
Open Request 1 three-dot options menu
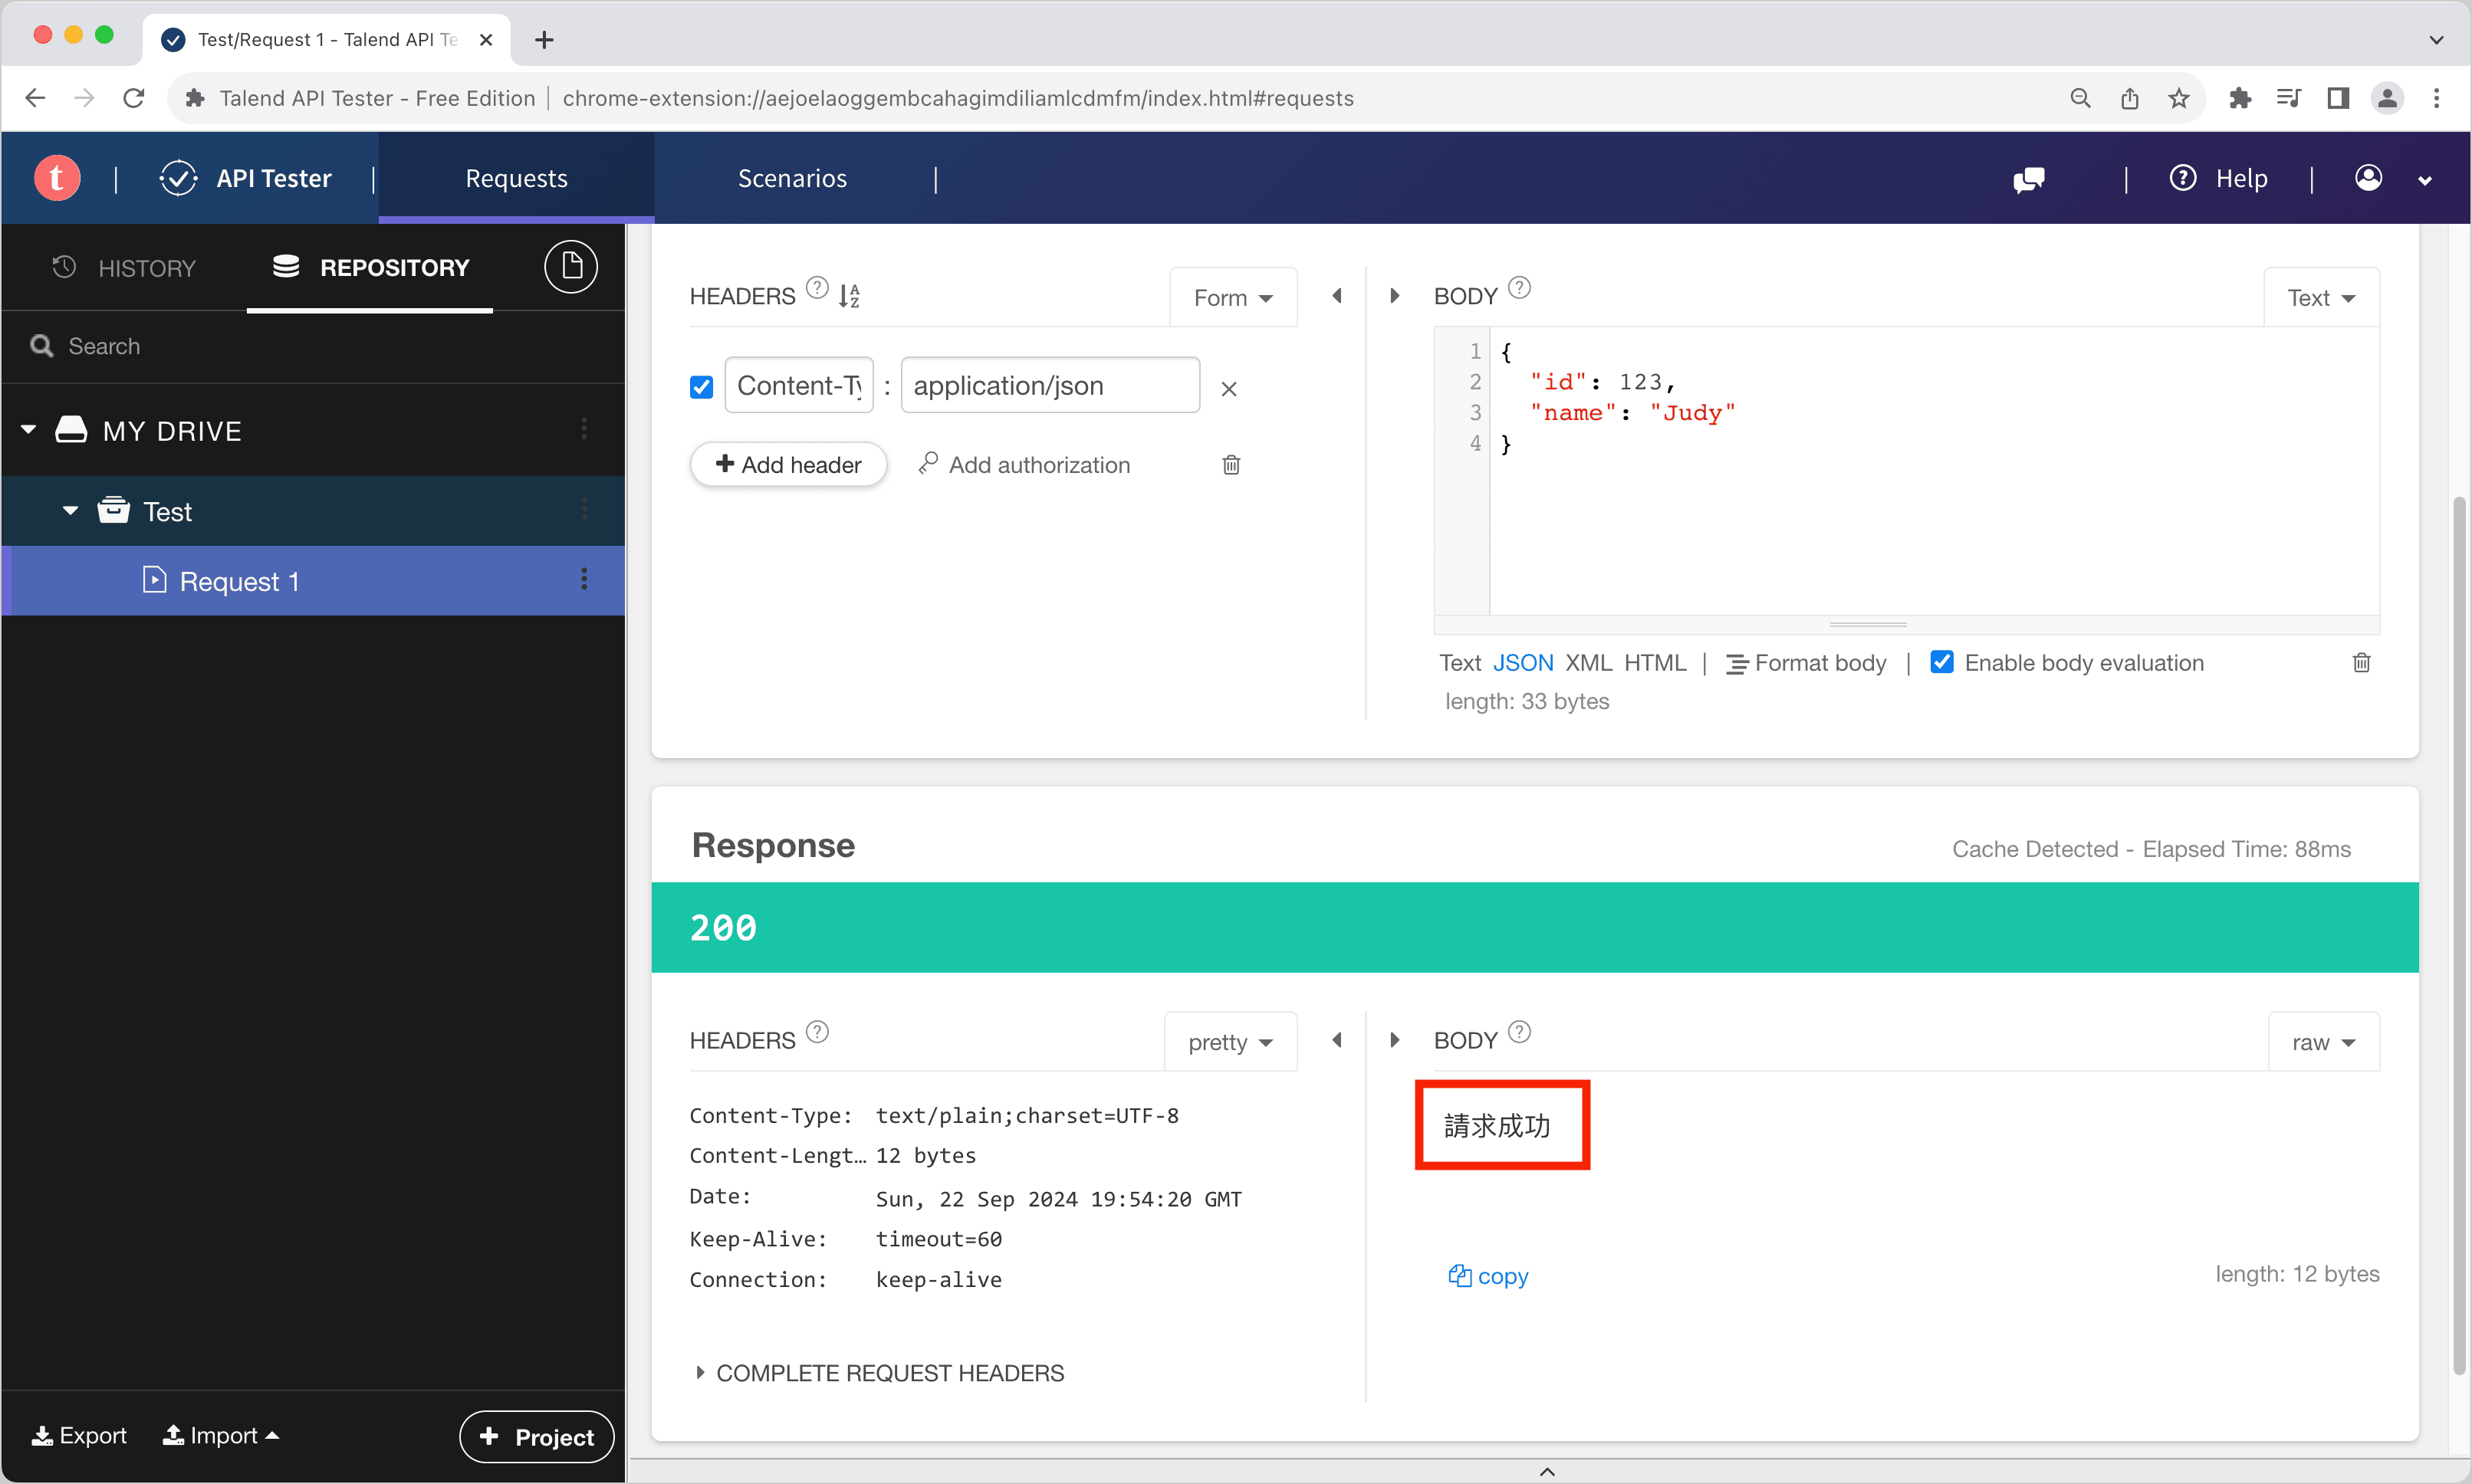pos(584,580)
